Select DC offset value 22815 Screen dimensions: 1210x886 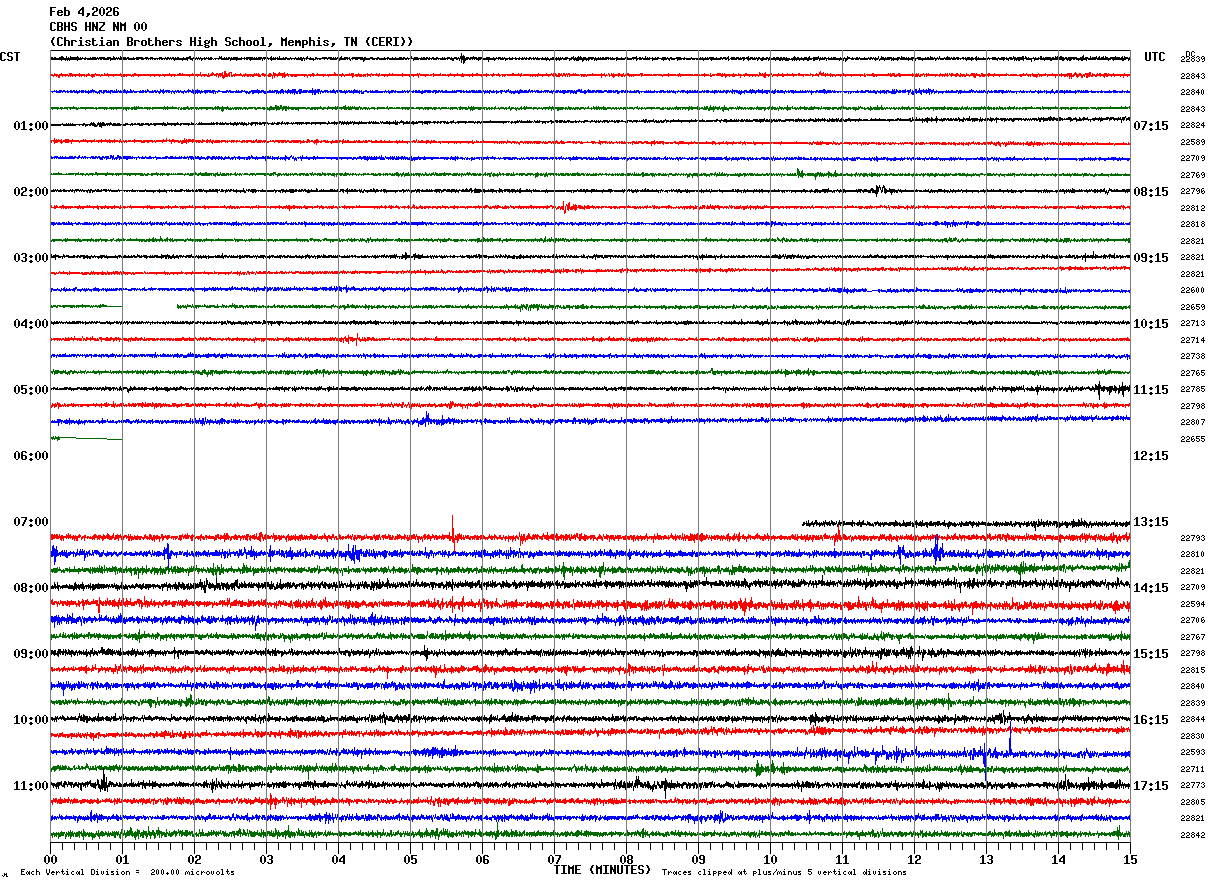click(x=1193, y=670)
